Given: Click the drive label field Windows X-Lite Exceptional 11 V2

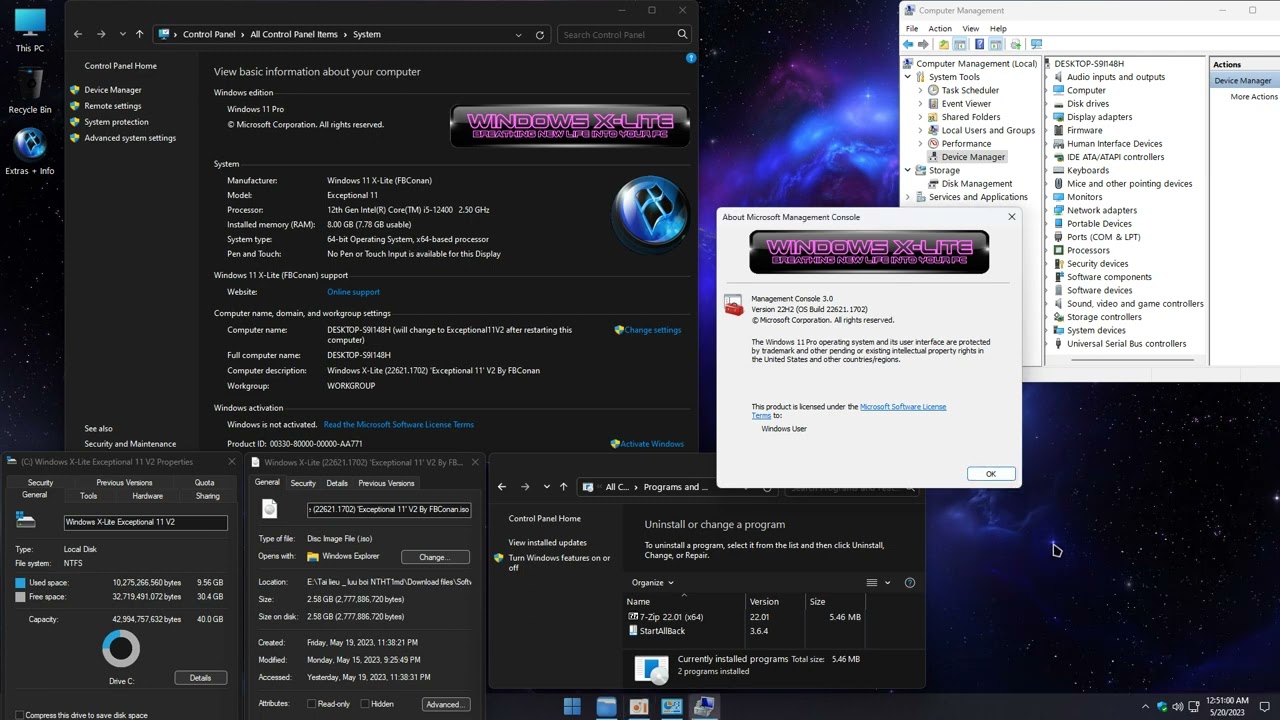Looking at the screenshot, I should 145,522.
